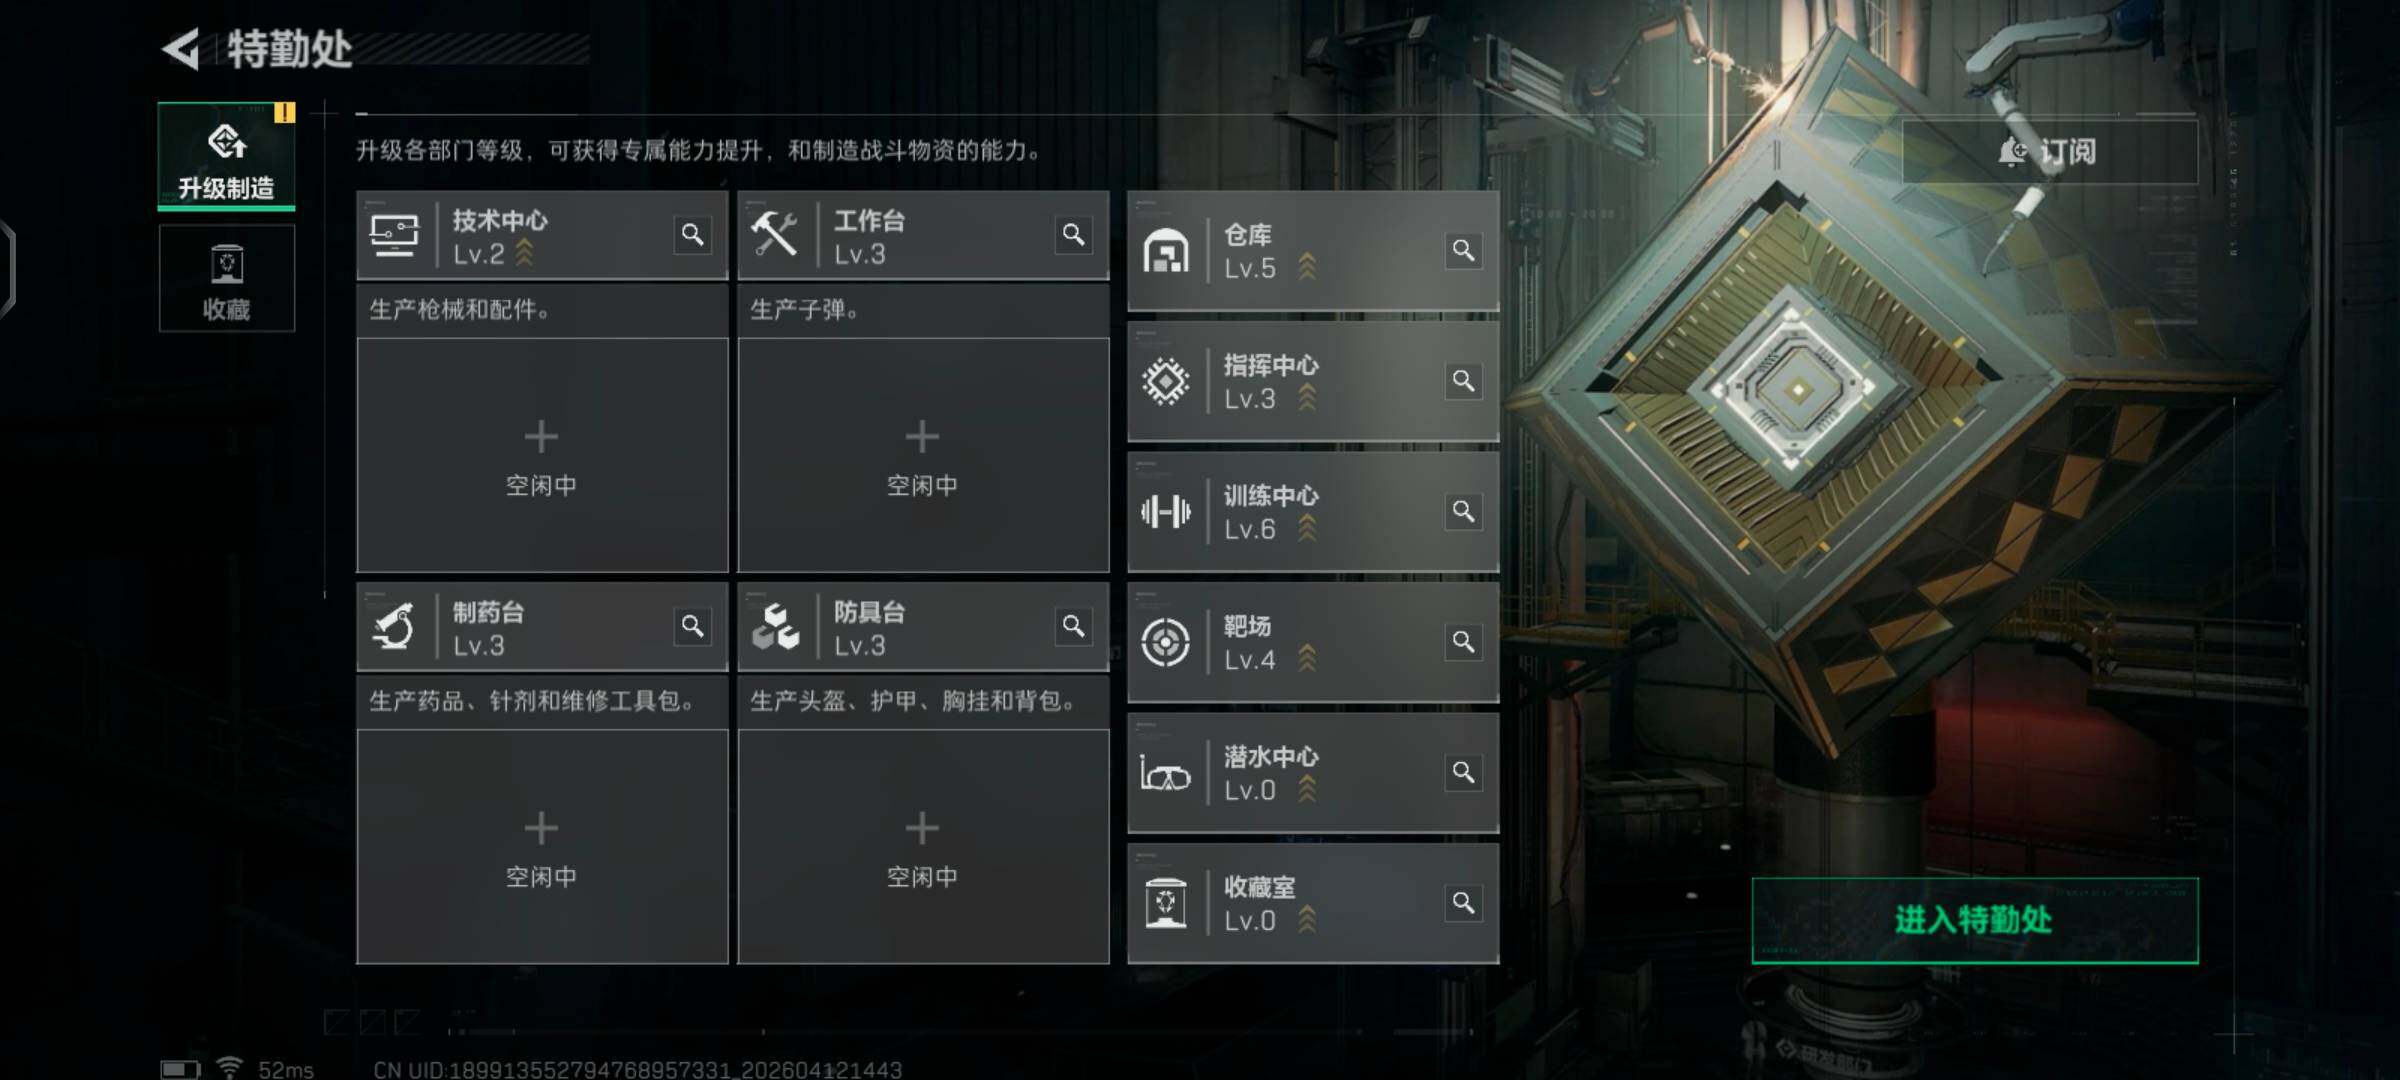This screenshot has width=2400, height=1080.
Task: Open magnifier details for 工作台
Action: click(x=1073, y=235)
